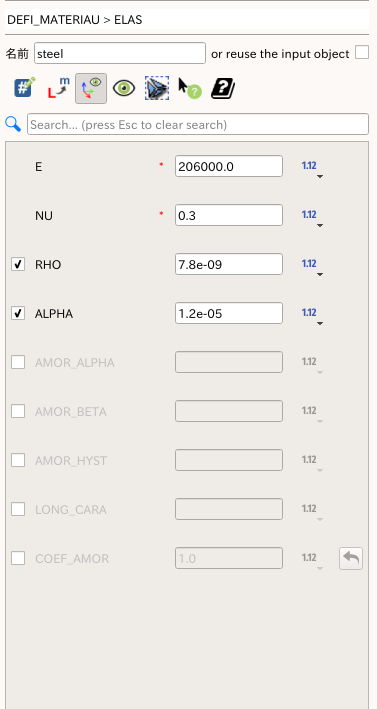
Task: Click the blue magnifying glass search icon
Action: point(13,124)
